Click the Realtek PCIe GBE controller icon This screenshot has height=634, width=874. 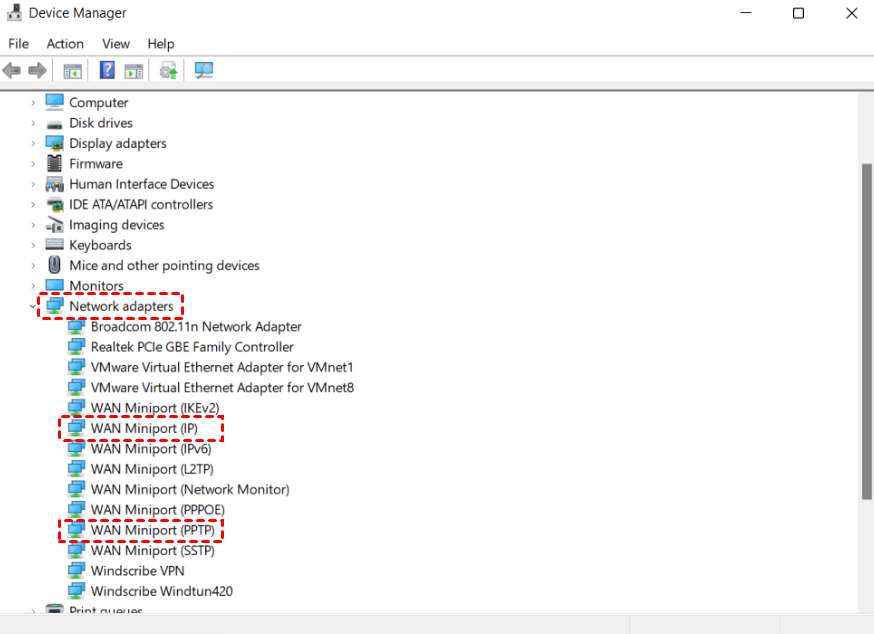[x=76, y=347]
